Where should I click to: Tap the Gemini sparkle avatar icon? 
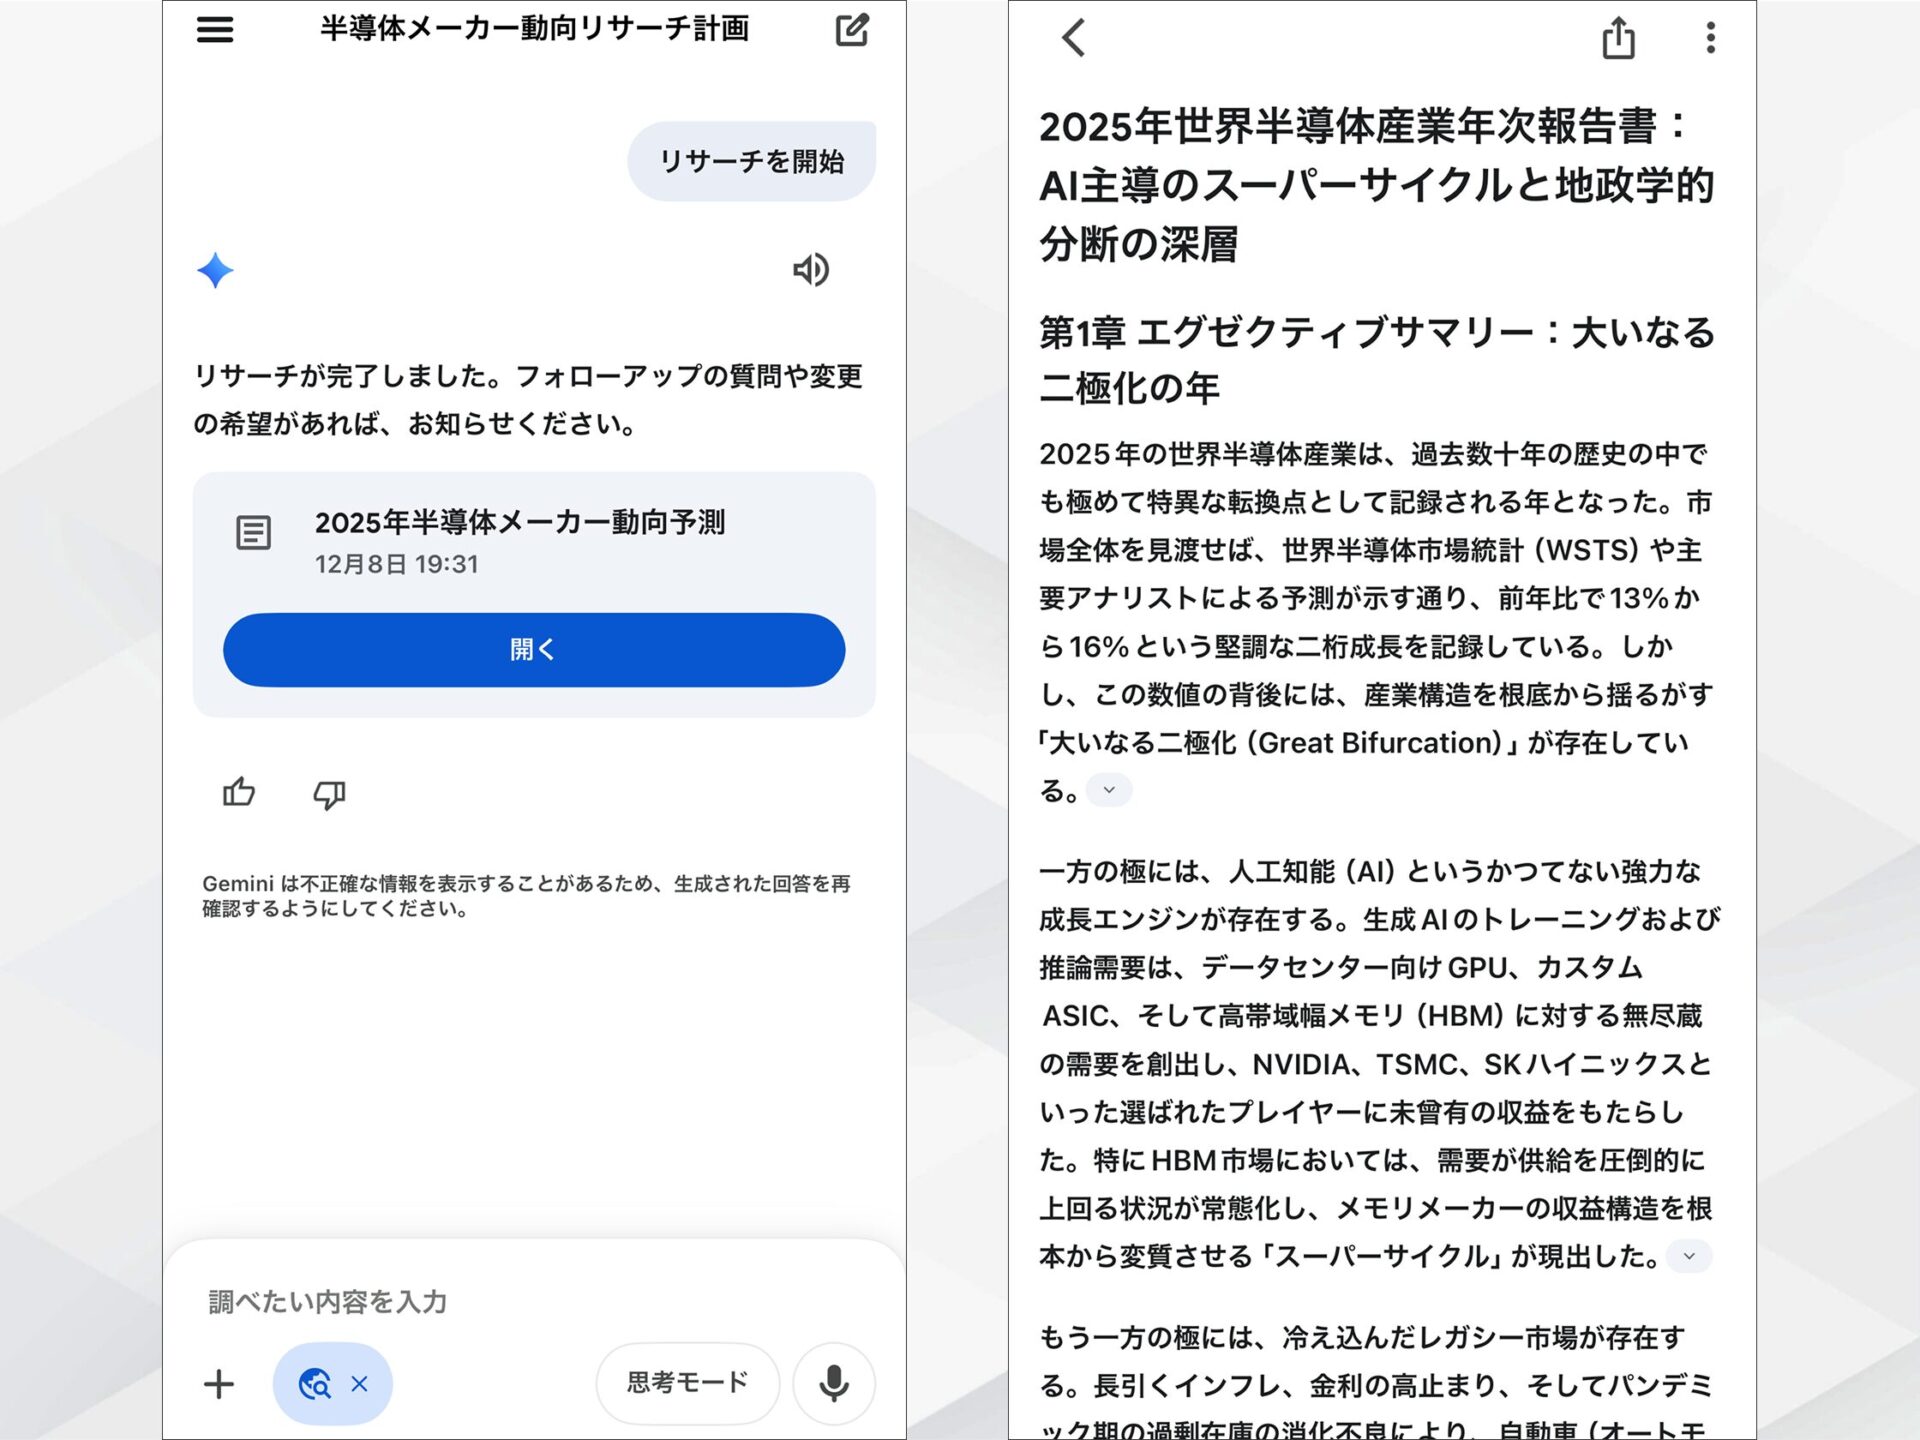(216, 270)
